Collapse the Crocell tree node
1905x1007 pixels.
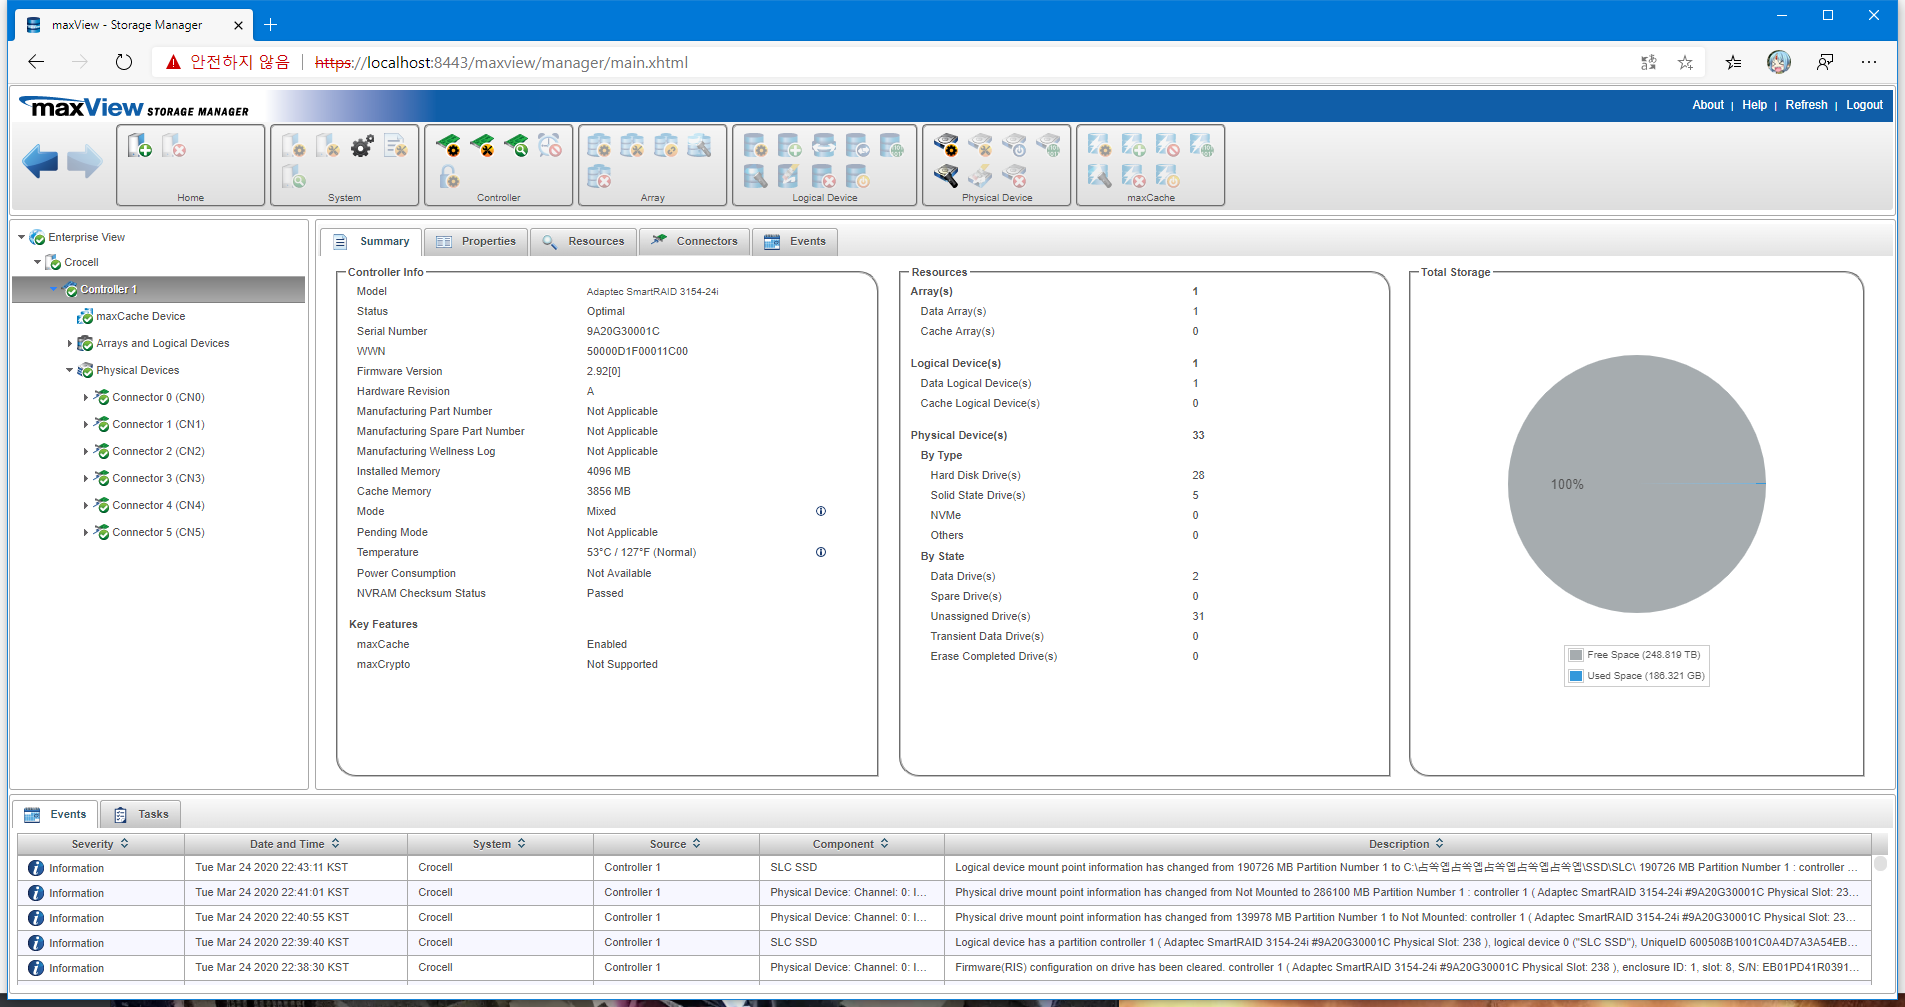[x=37, y=262]
